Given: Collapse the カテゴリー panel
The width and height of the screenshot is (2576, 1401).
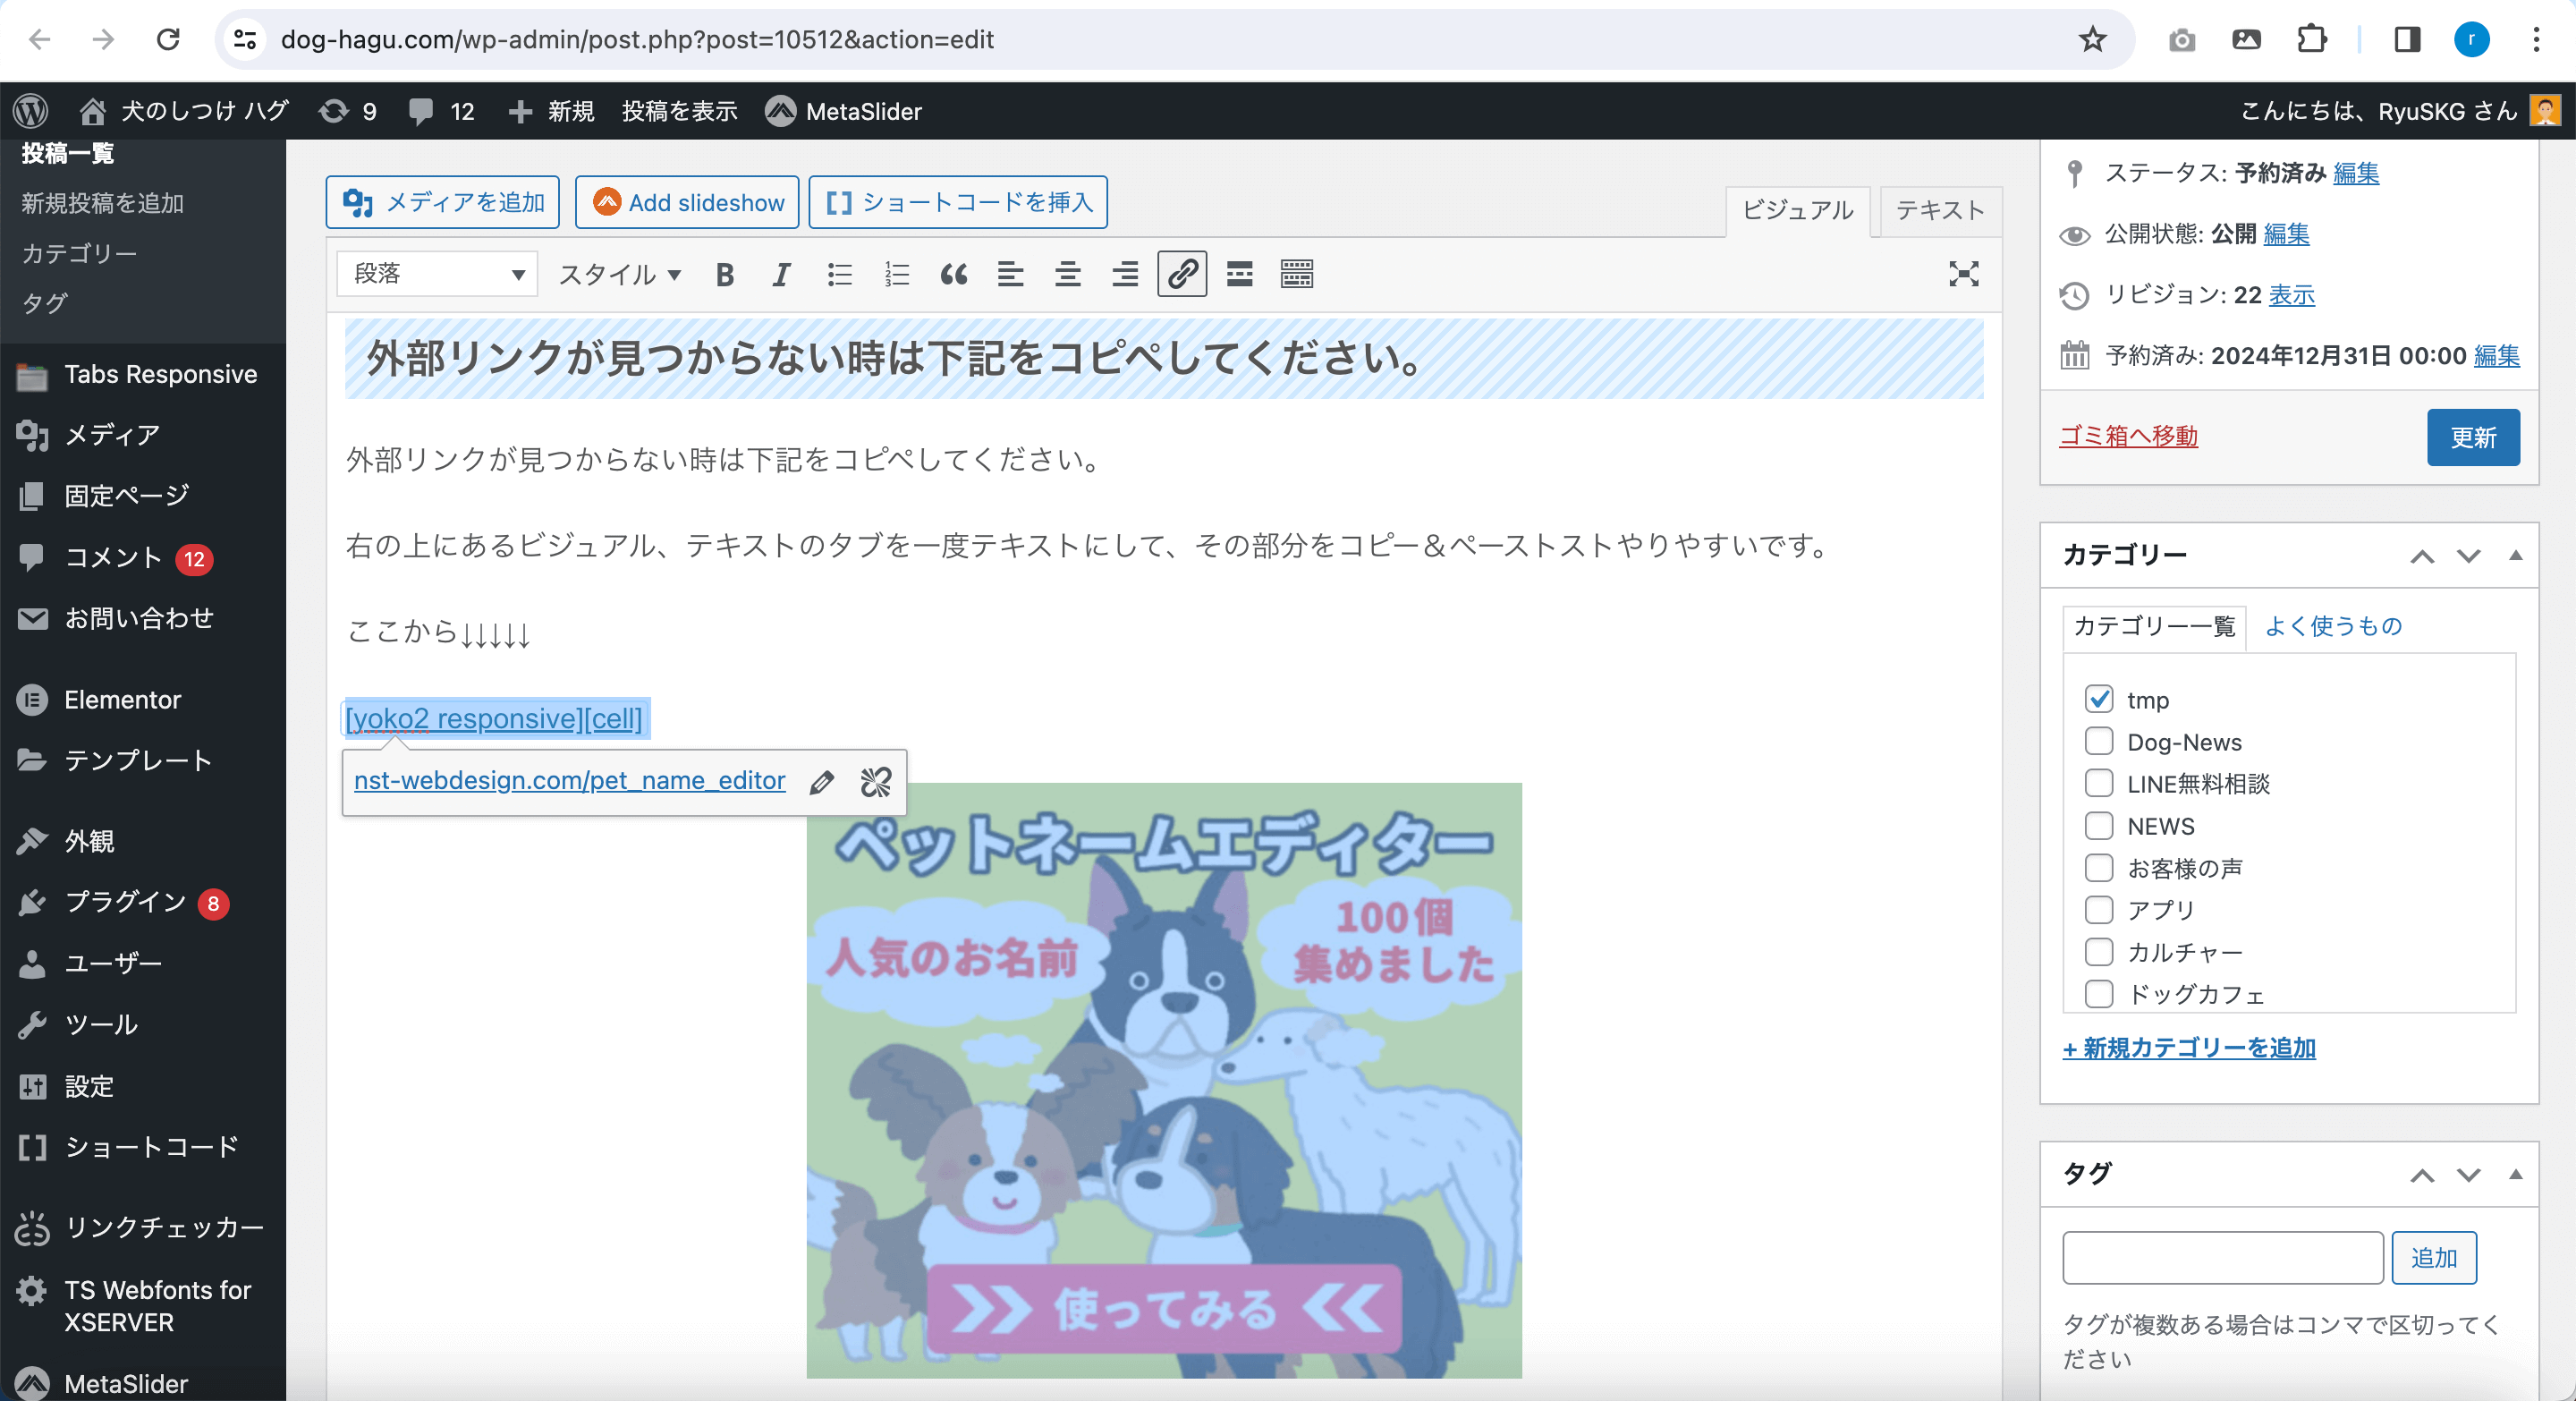Looking at the screenshot, I should 2515,556.
